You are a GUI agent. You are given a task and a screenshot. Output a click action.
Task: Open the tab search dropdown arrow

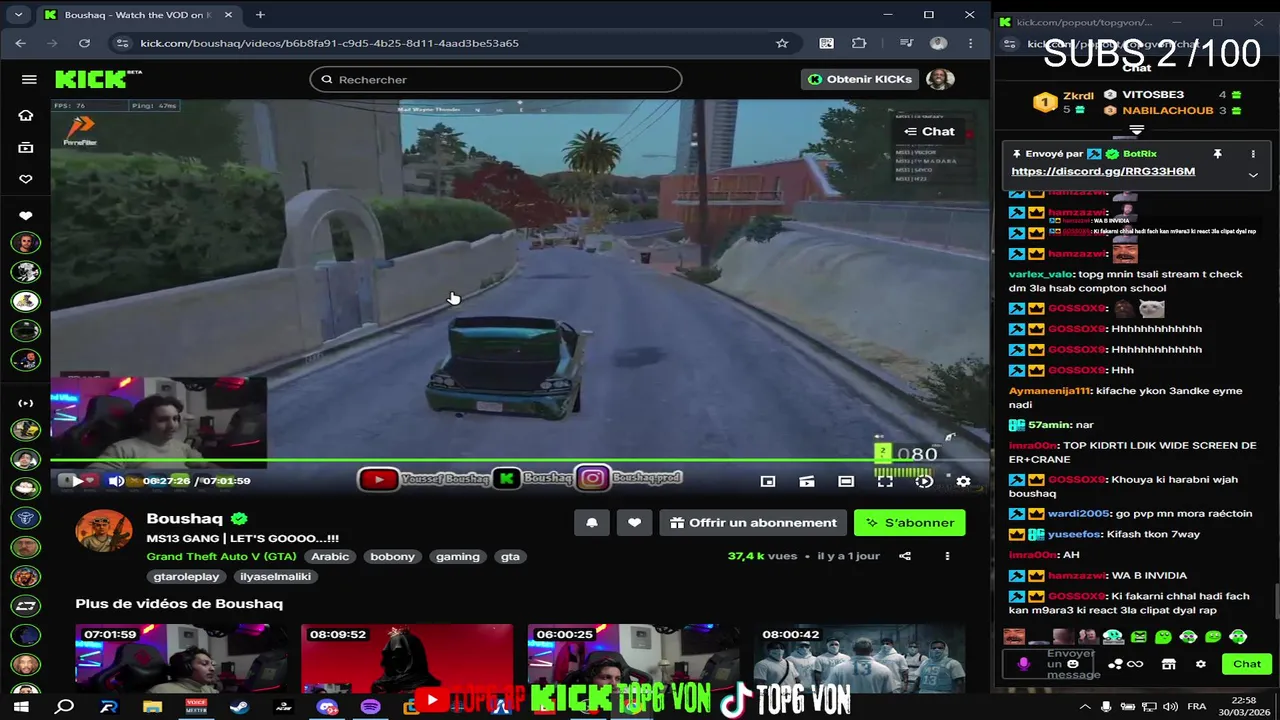tap(18, 15)
